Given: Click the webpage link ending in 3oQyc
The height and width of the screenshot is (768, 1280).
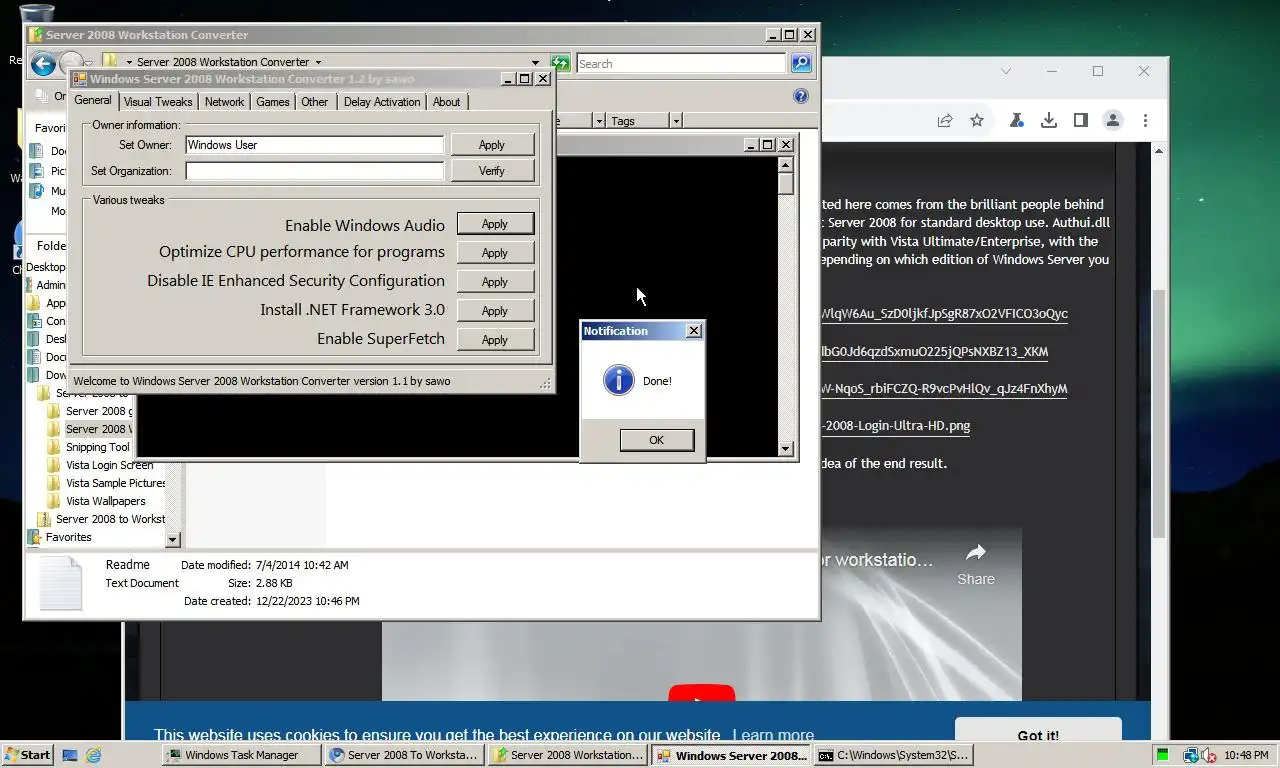Looking at the screenshot, I should (x=944, y=314).
